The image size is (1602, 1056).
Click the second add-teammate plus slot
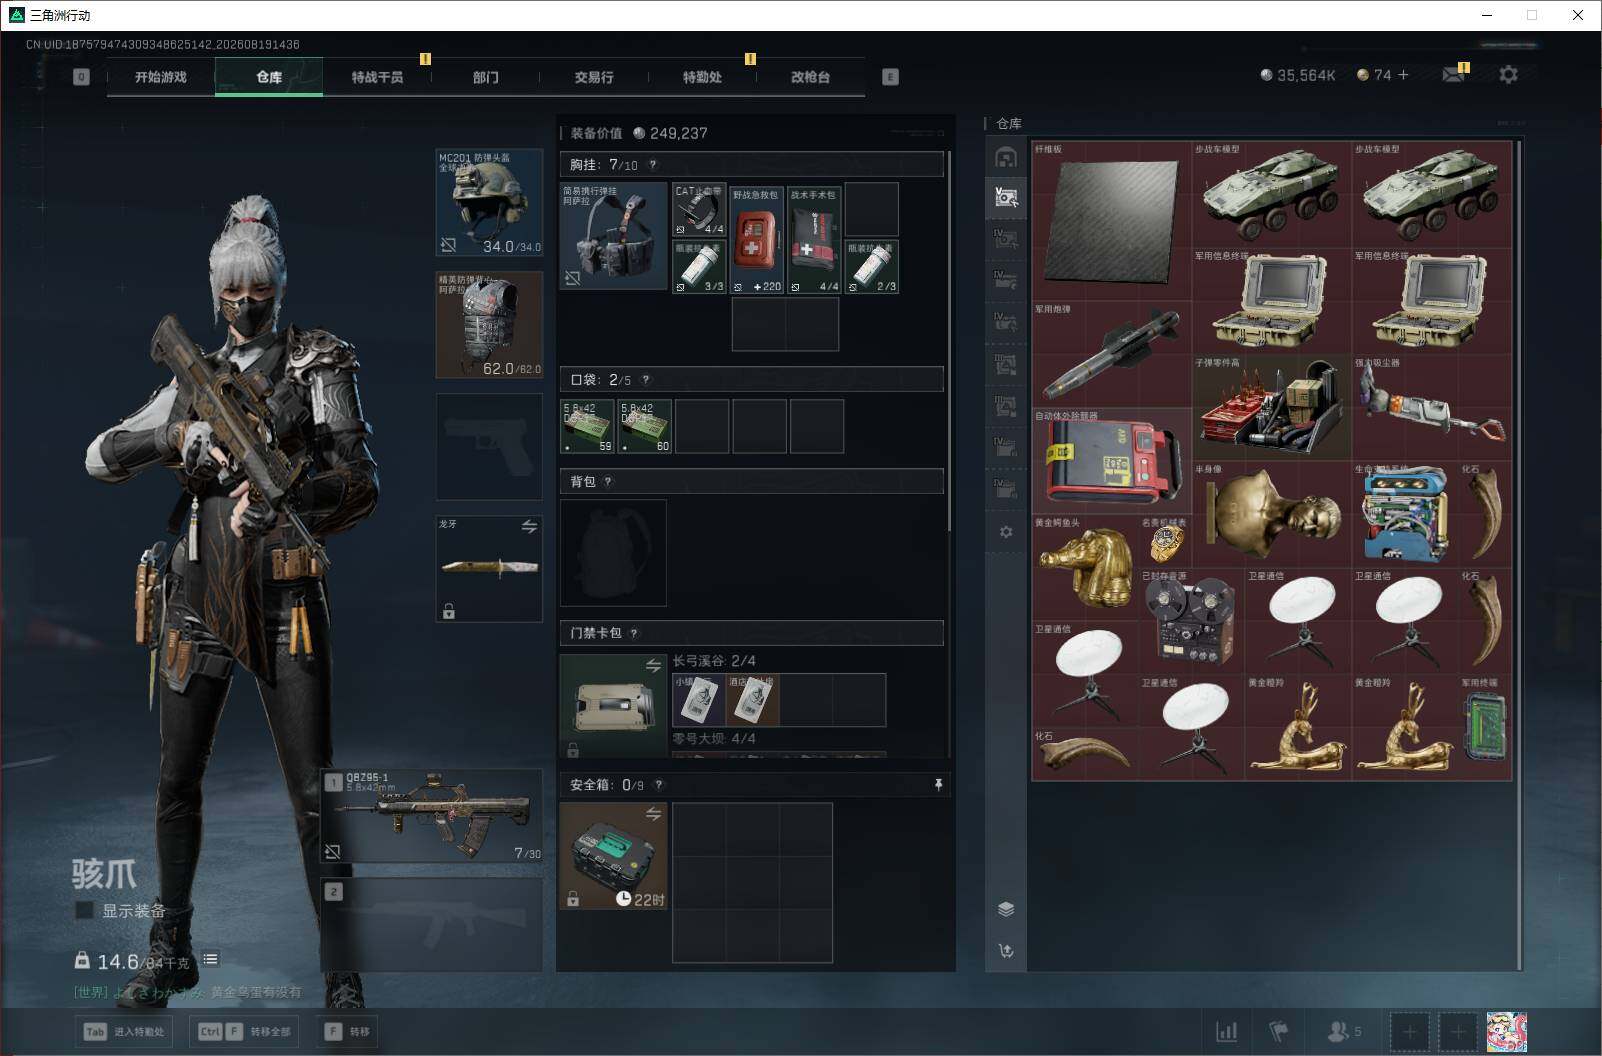click(x=1458, y=1031)
